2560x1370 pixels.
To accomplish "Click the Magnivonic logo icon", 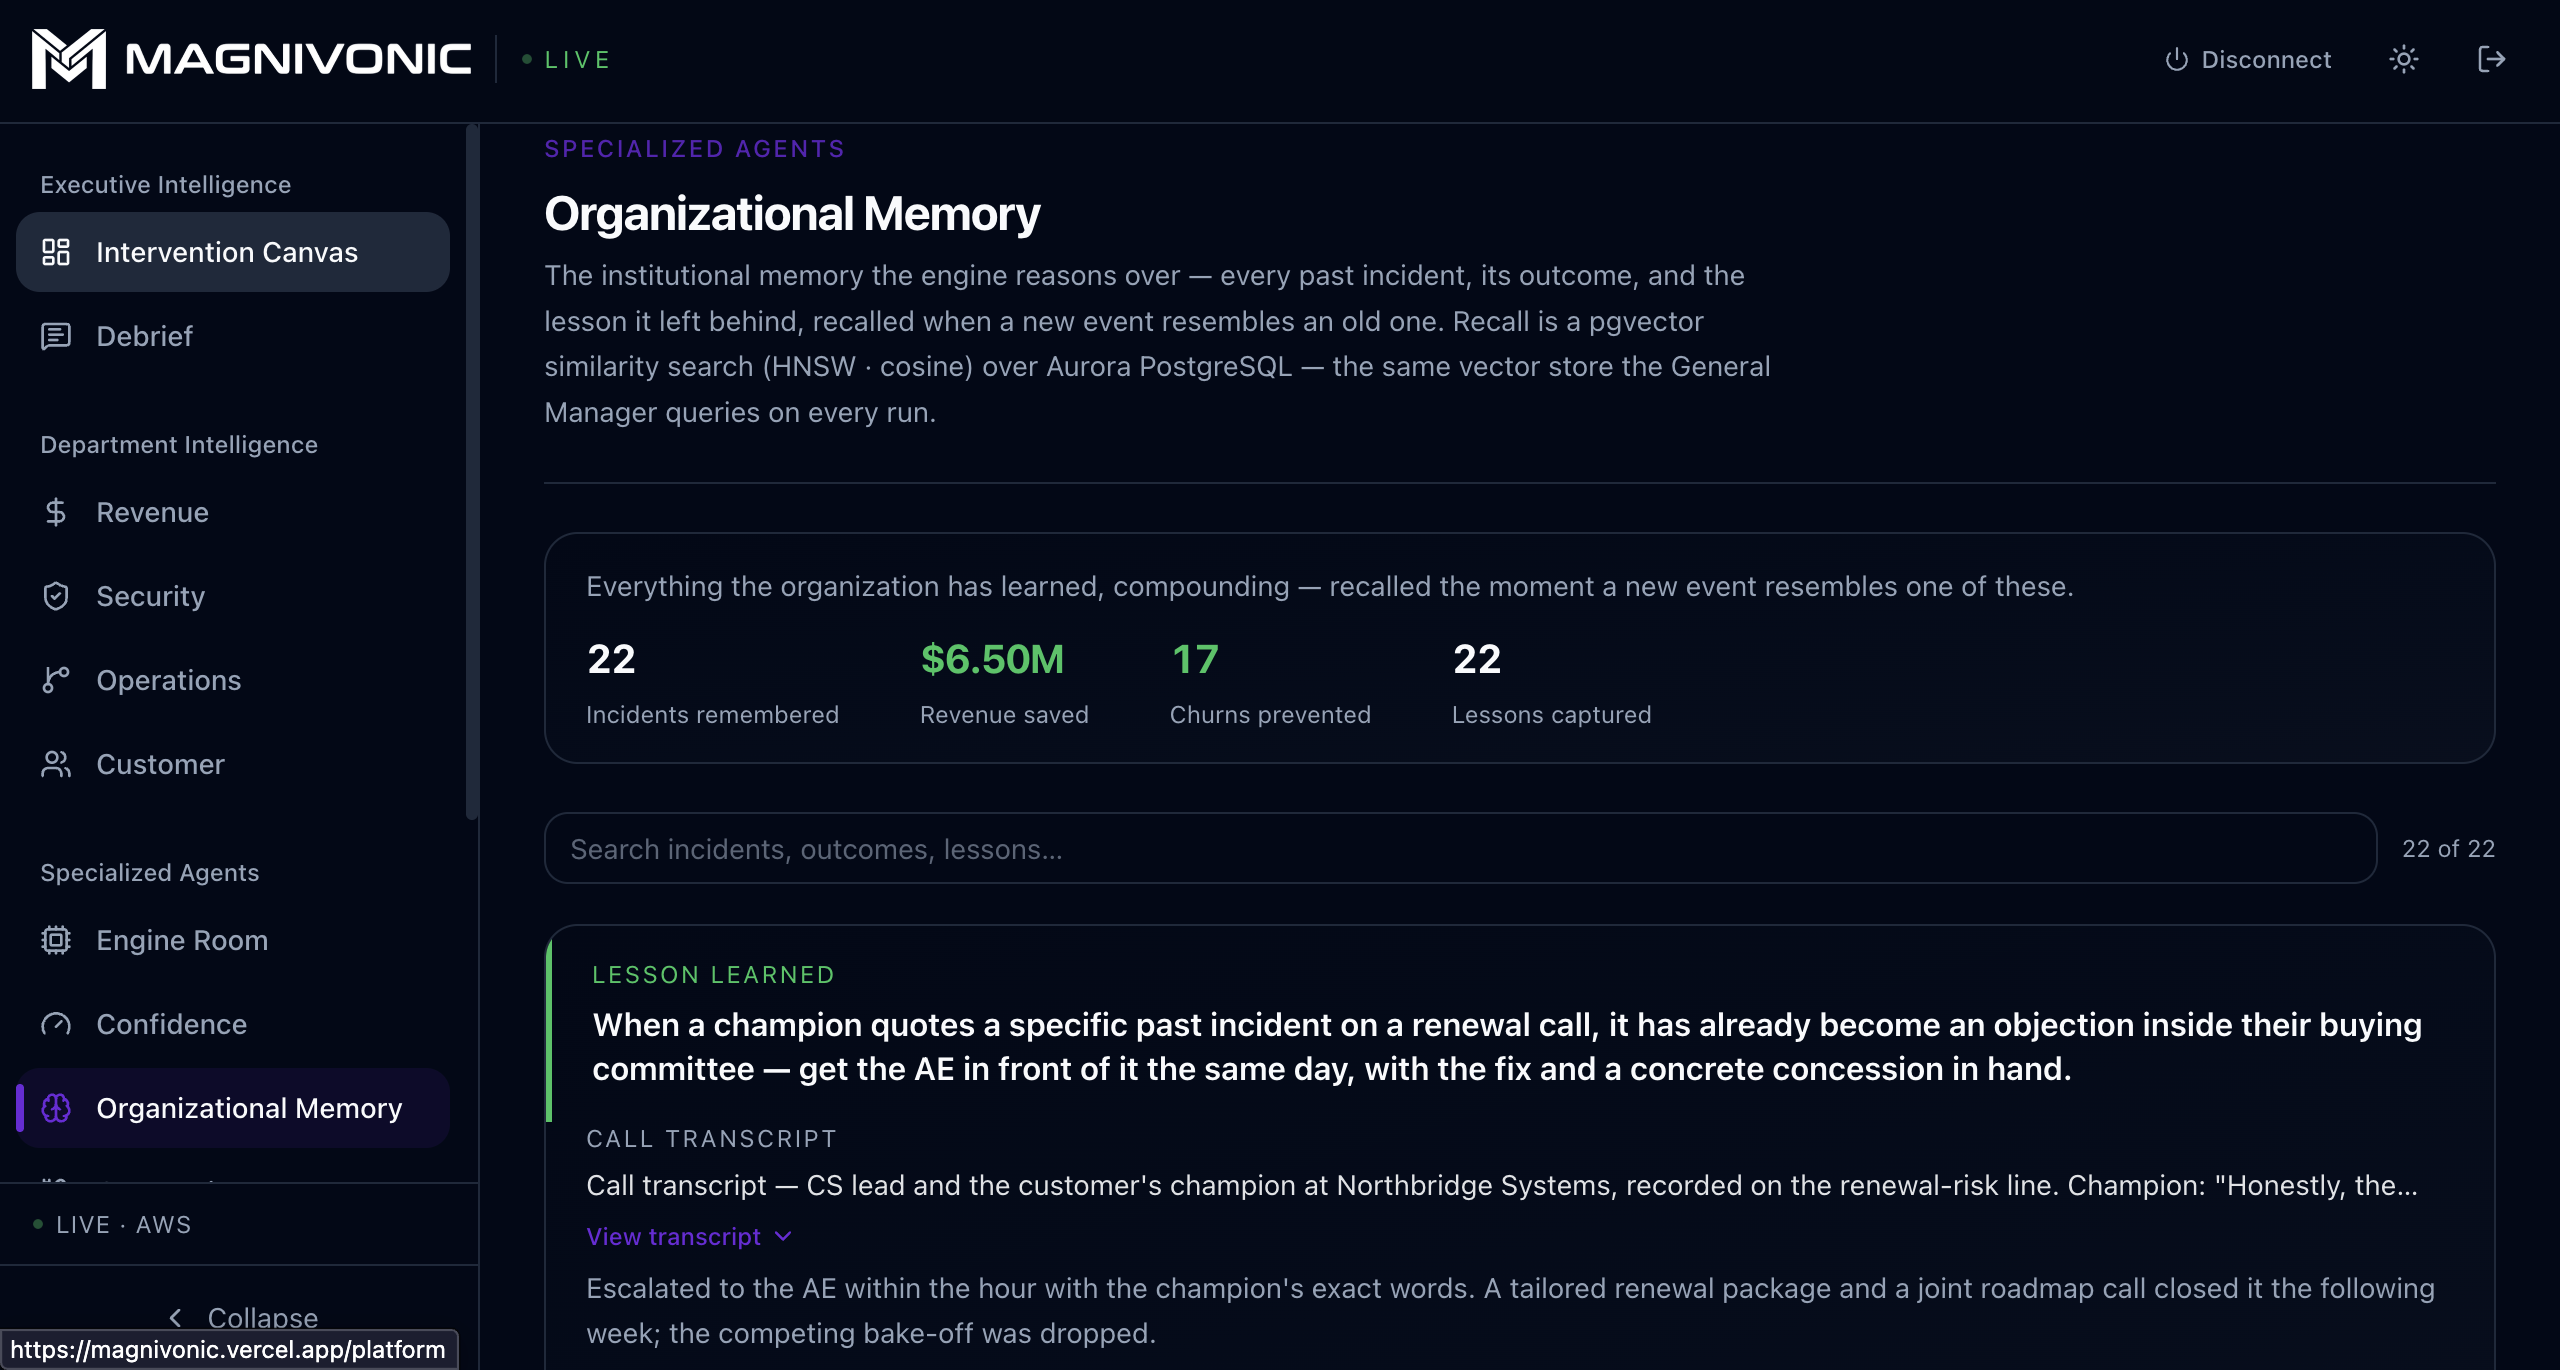I will pos(68,59).
